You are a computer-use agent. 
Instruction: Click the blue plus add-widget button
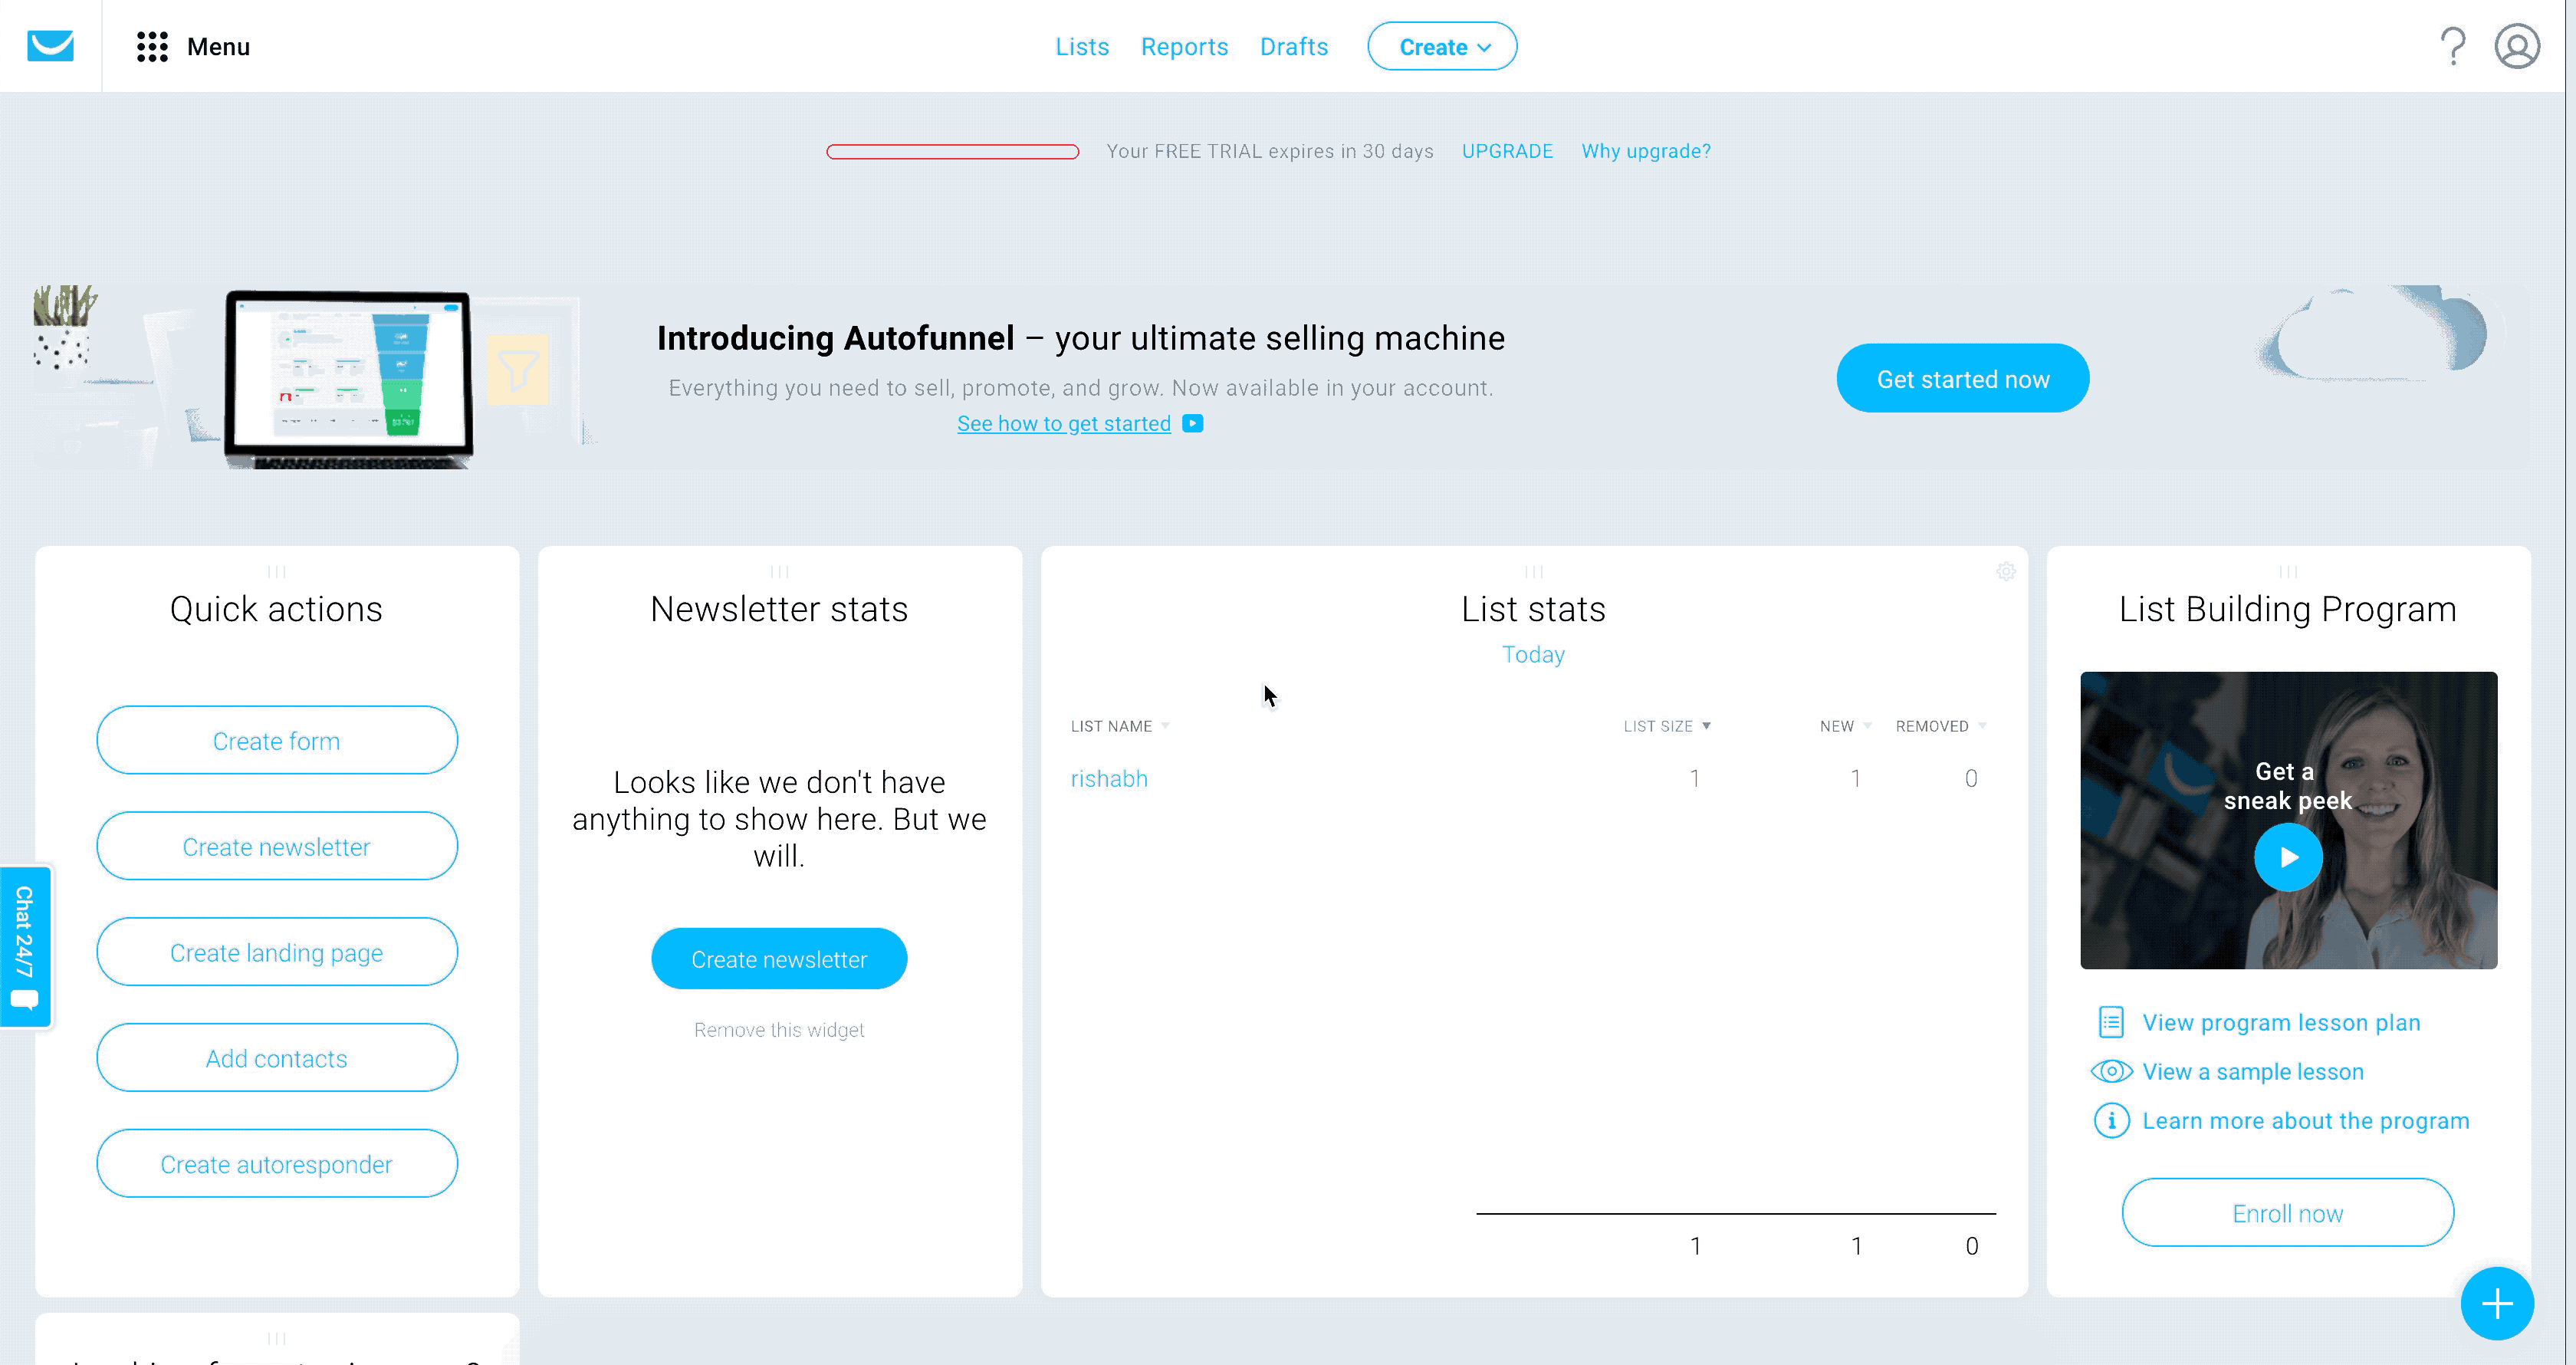pos(2496,1303)
